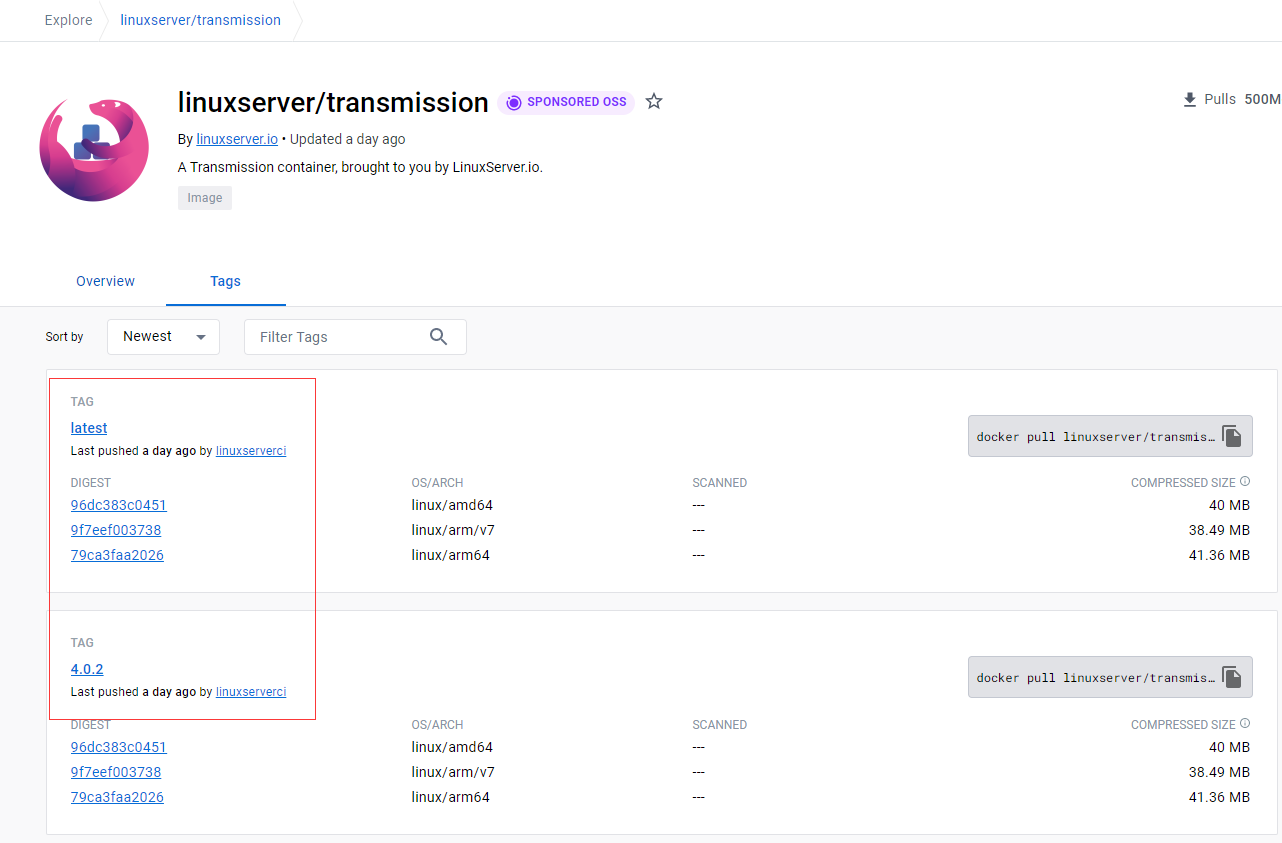
Task: Open the latest tag link
Action: 89,428
